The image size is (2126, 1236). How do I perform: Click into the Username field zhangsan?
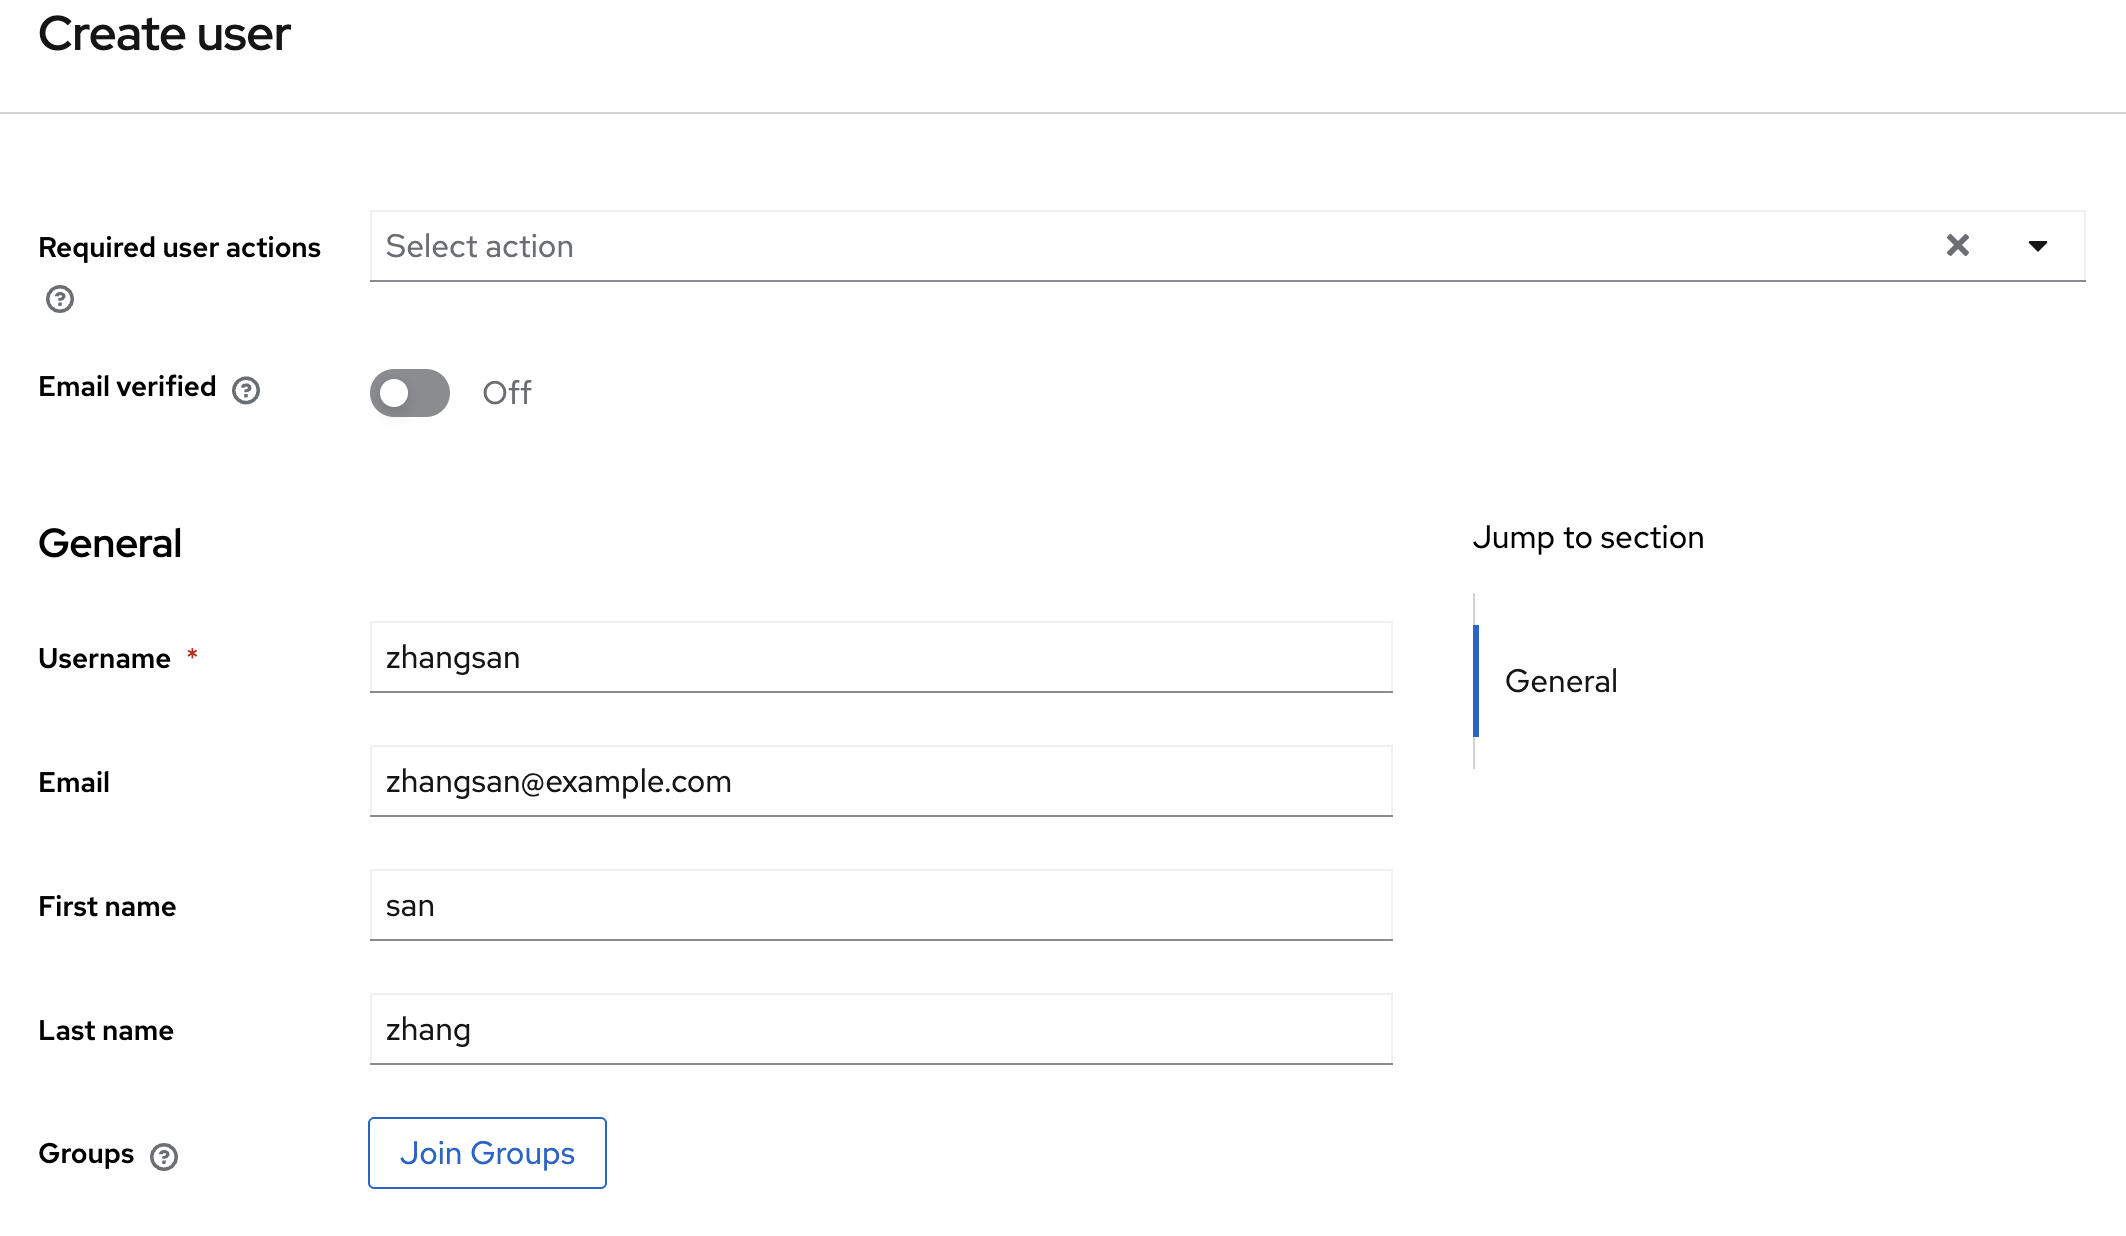point(880,658)
